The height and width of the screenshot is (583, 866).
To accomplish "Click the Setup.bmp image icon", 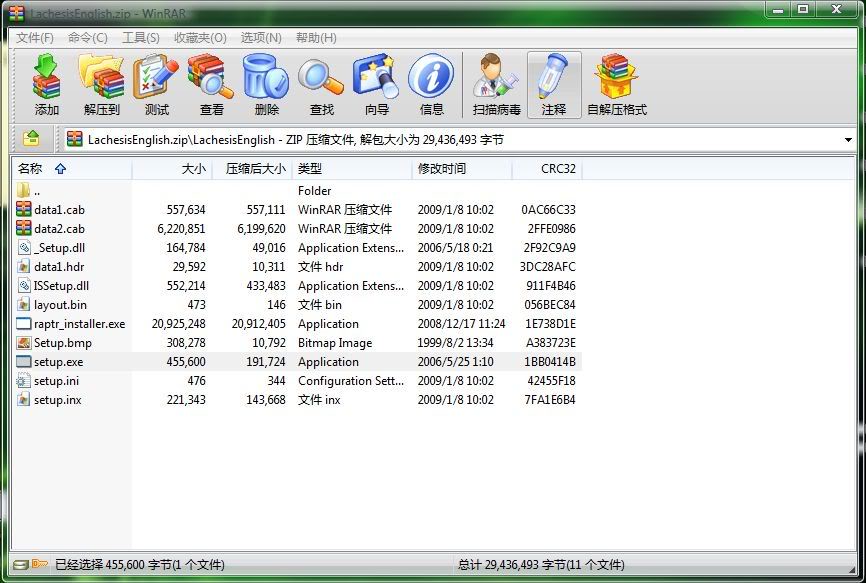I will pyautogui.click(x=24, y=342).
